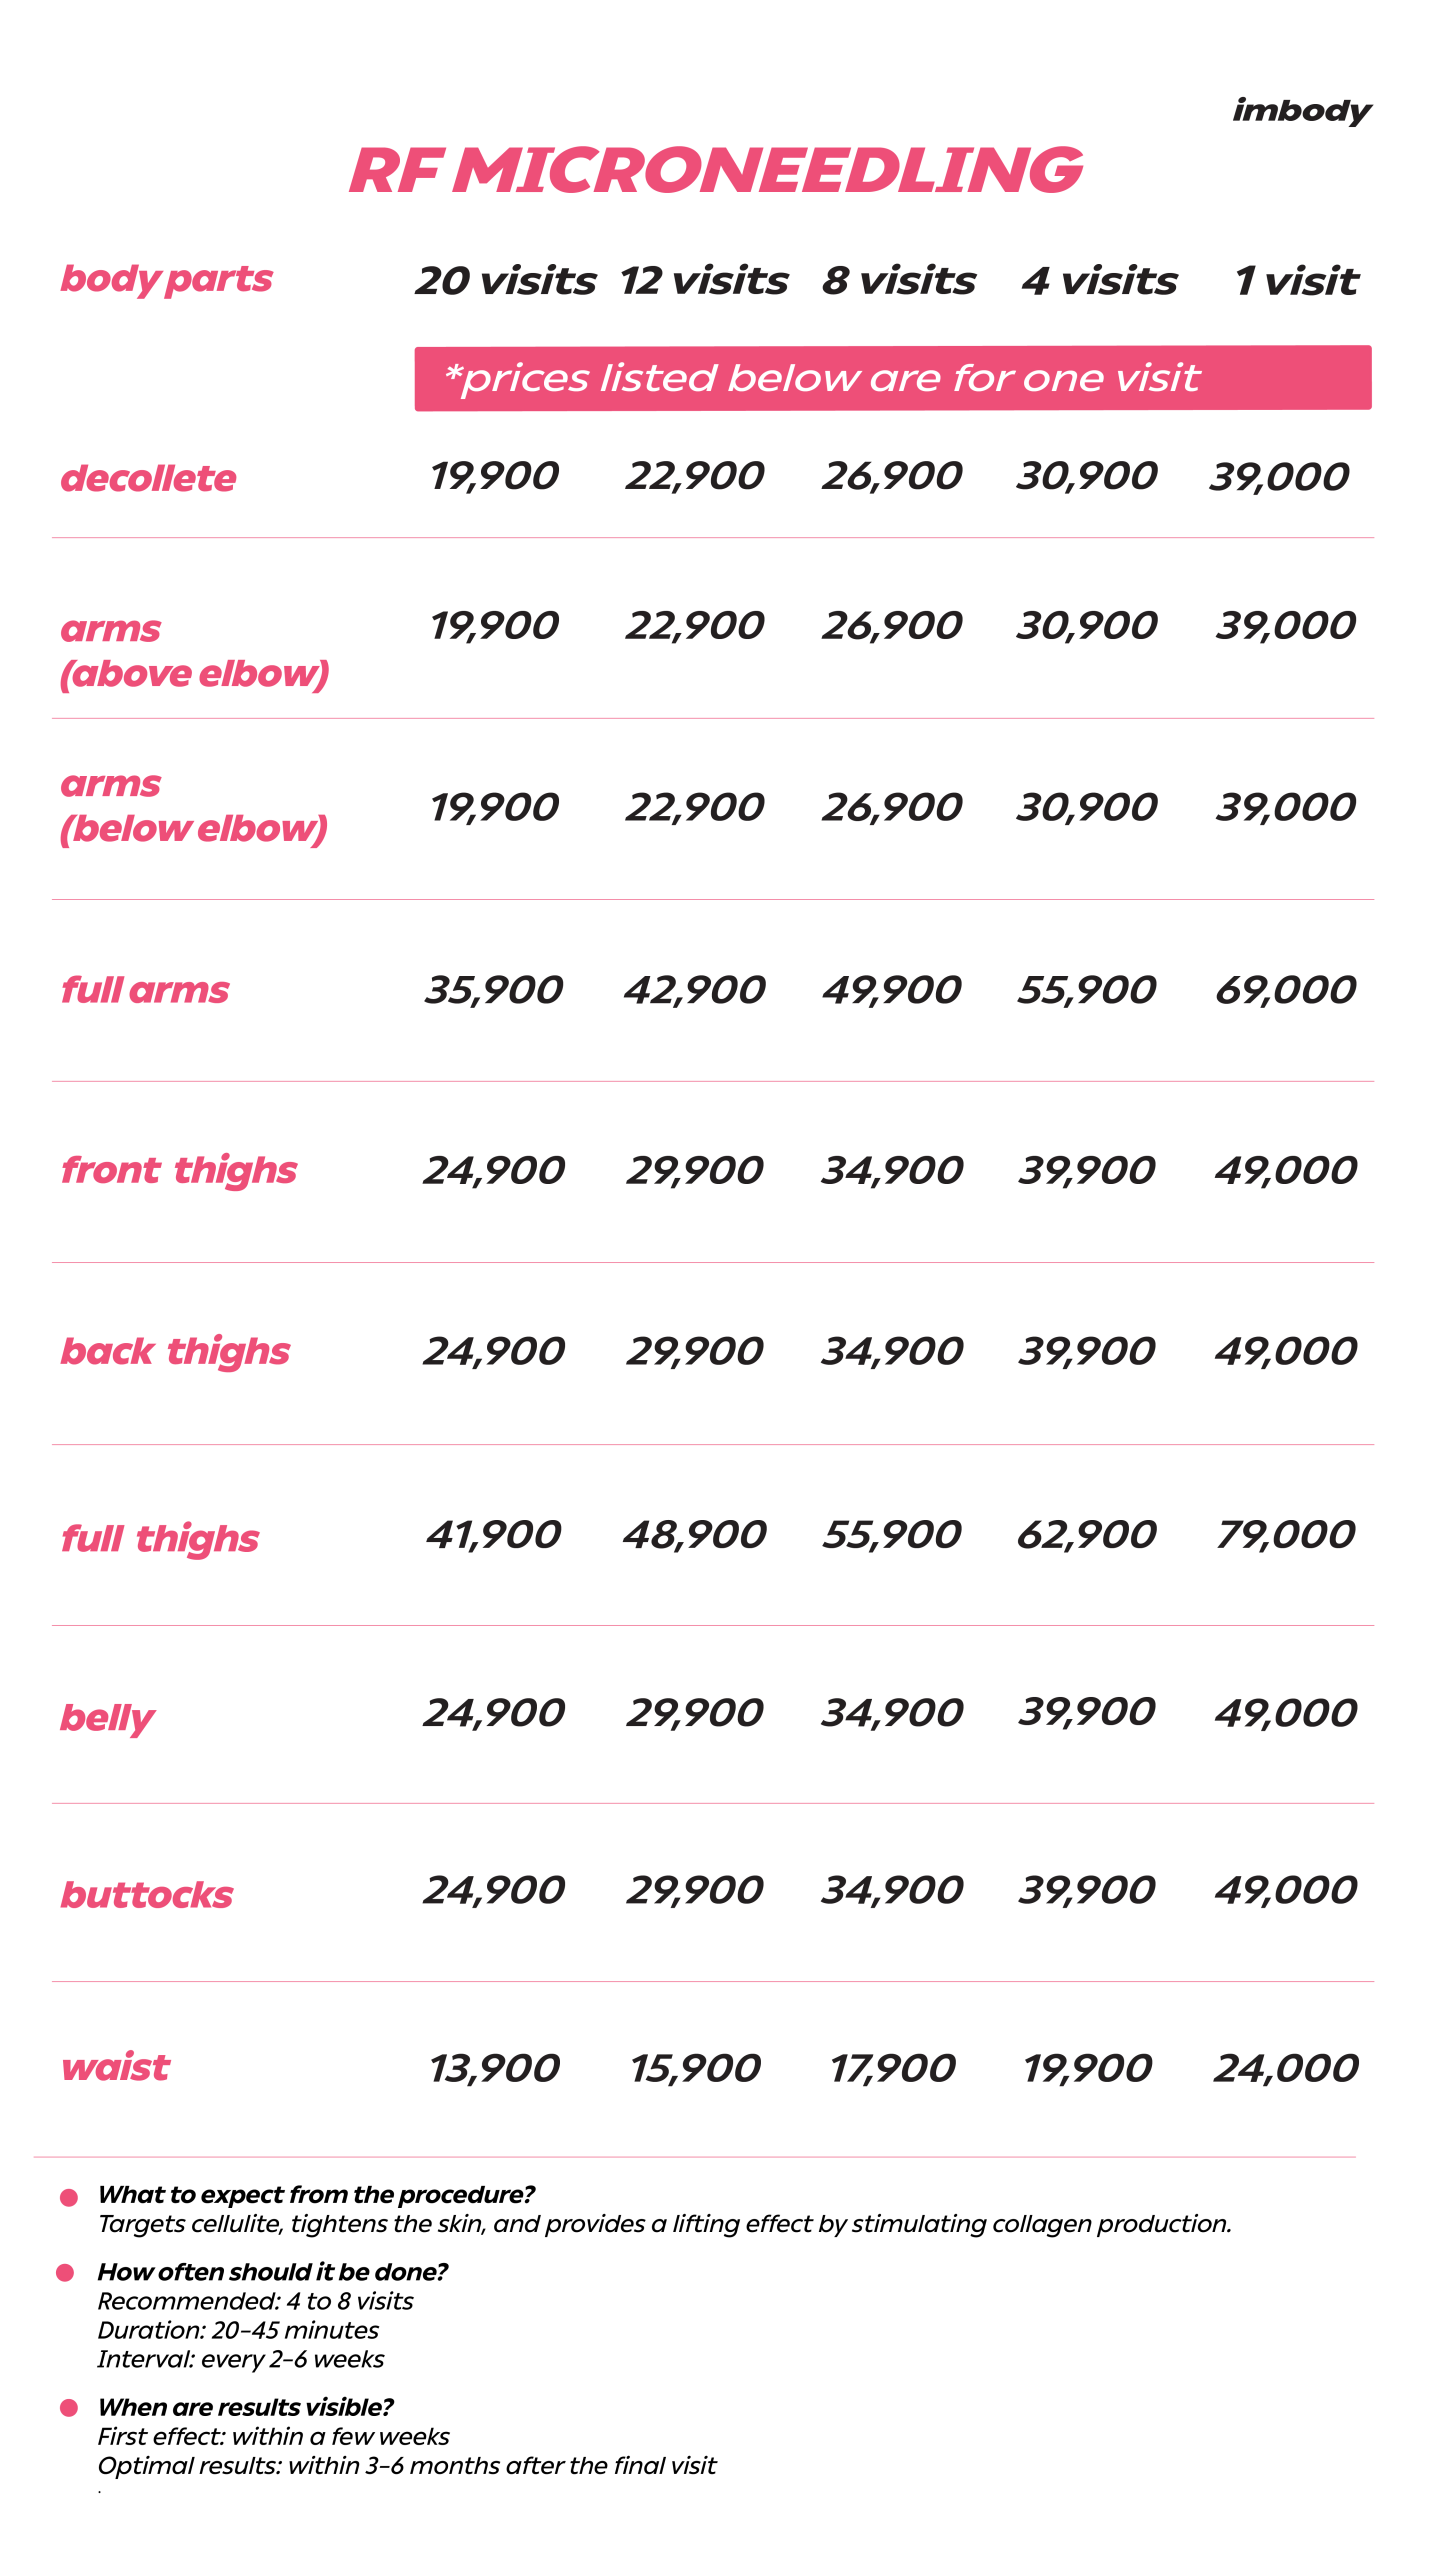This screenshot has width=1440, height=2560.
Task: Click the bullet beside 'What to expect from the procedure?'
Action: pyautogui.click(x=69, y=2197)
